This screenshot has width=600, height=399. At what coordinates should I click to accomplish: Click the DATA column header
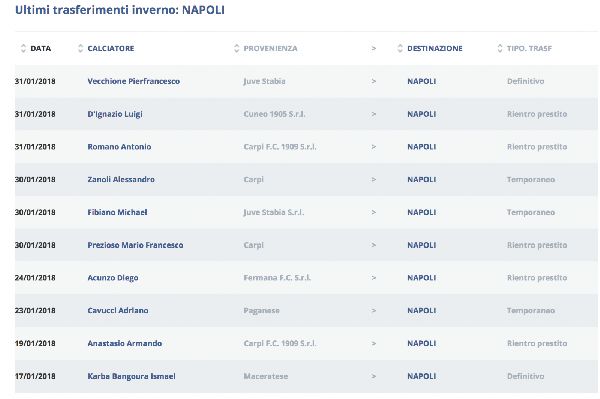tap(41, 49)
